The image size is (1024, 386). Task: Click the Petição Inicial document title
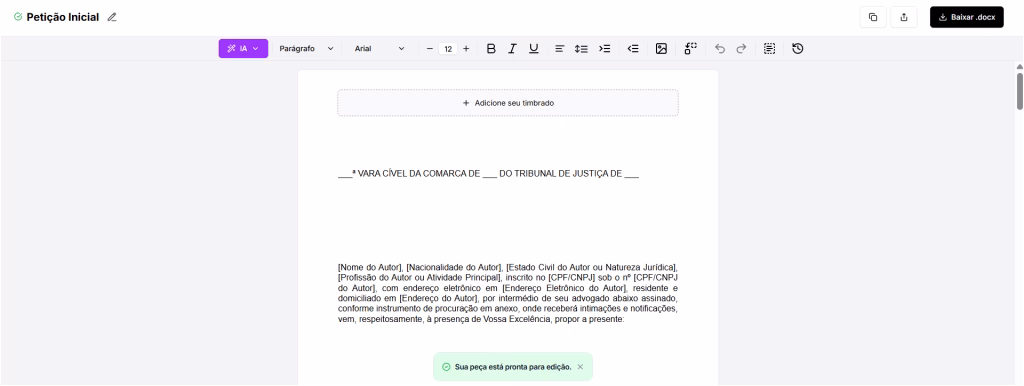click(63, 18)
